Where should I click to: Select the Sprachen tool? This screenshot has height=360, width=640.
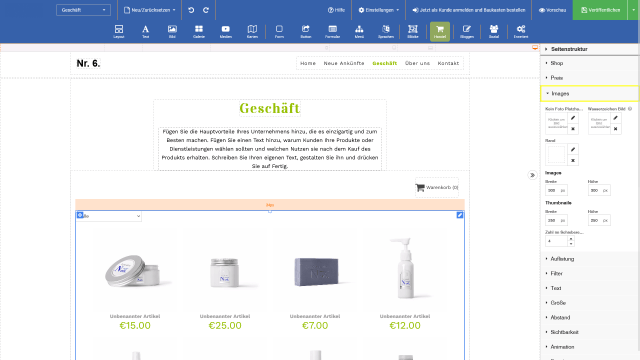tap(386, 31)
